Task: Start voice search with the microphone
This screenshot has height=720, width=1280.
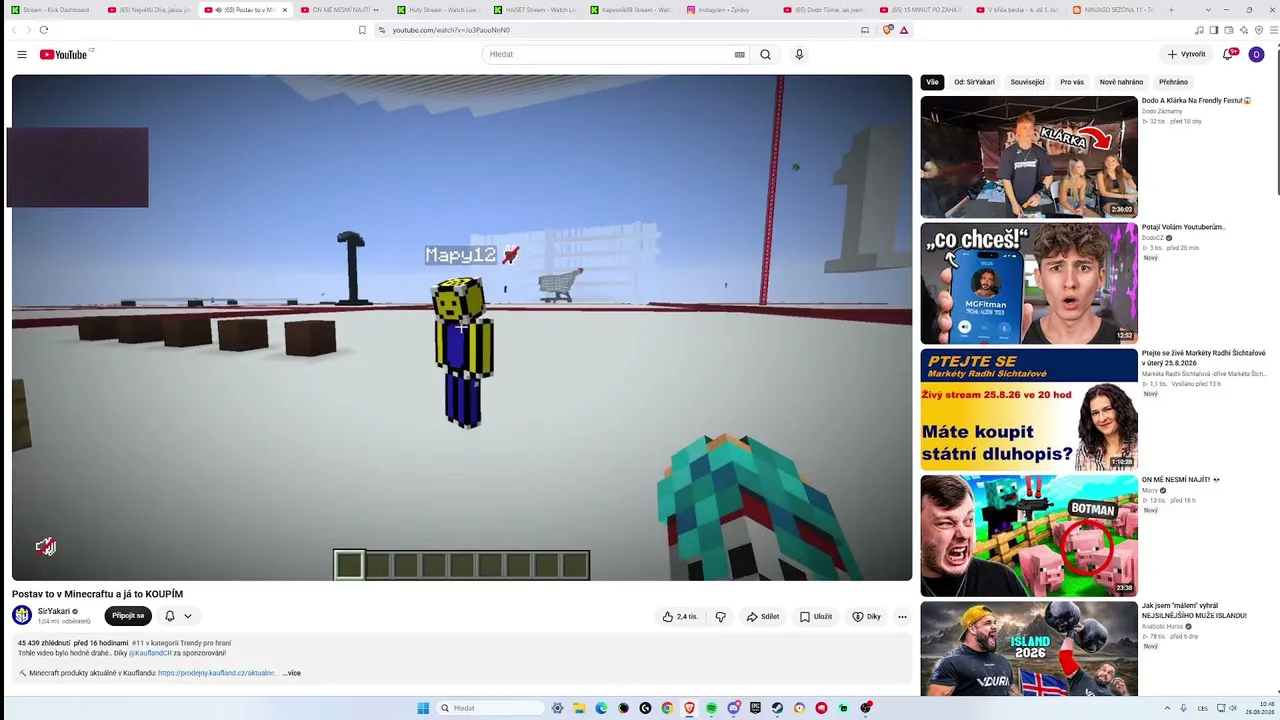Action: 799,54
